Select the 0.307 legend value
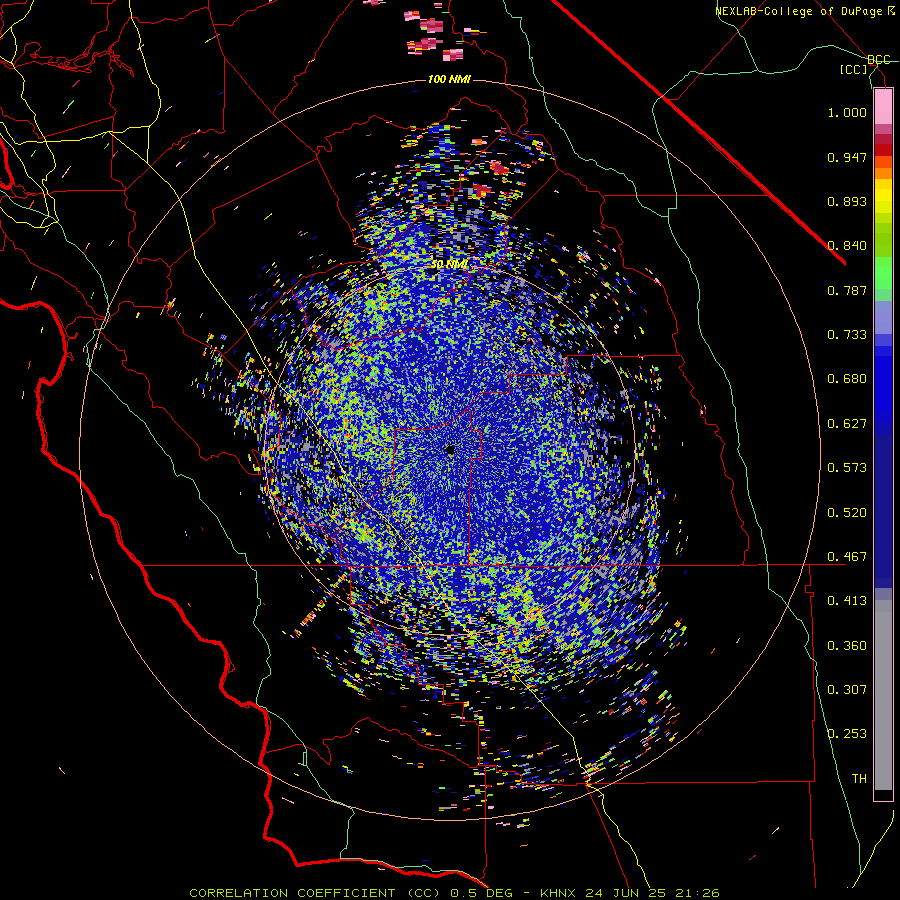This screenshot has width=900, height=900. point(847,690)
